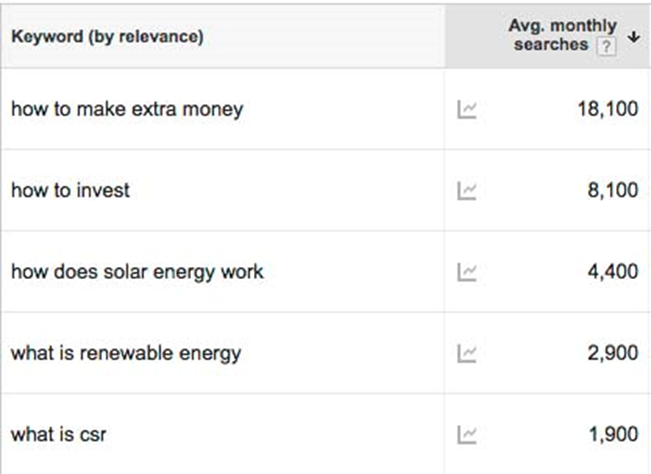Open trend chart icon for "how to invest"
The height and width of the screenshot is (474, 651).
[x=467, y=191]
